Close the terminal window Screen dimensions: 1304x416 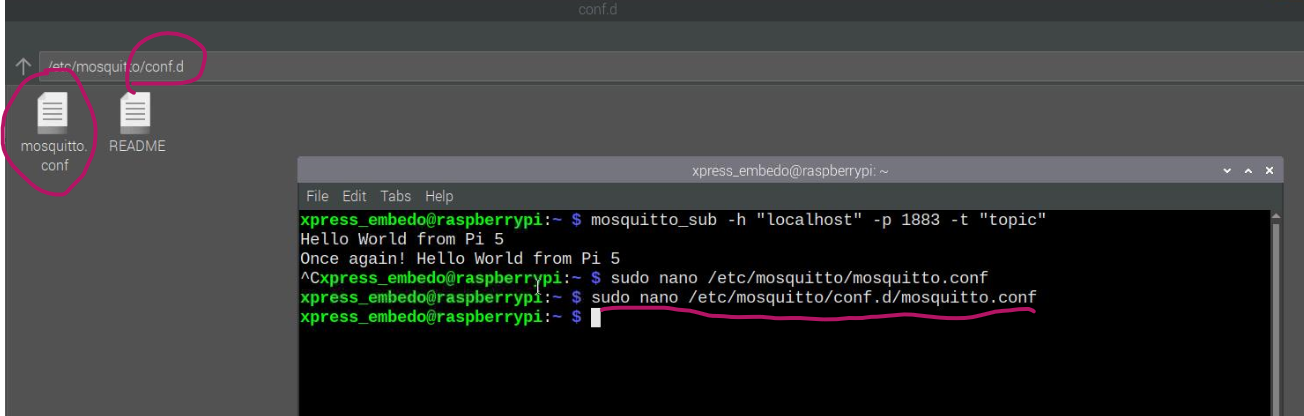coord(1269,171)
